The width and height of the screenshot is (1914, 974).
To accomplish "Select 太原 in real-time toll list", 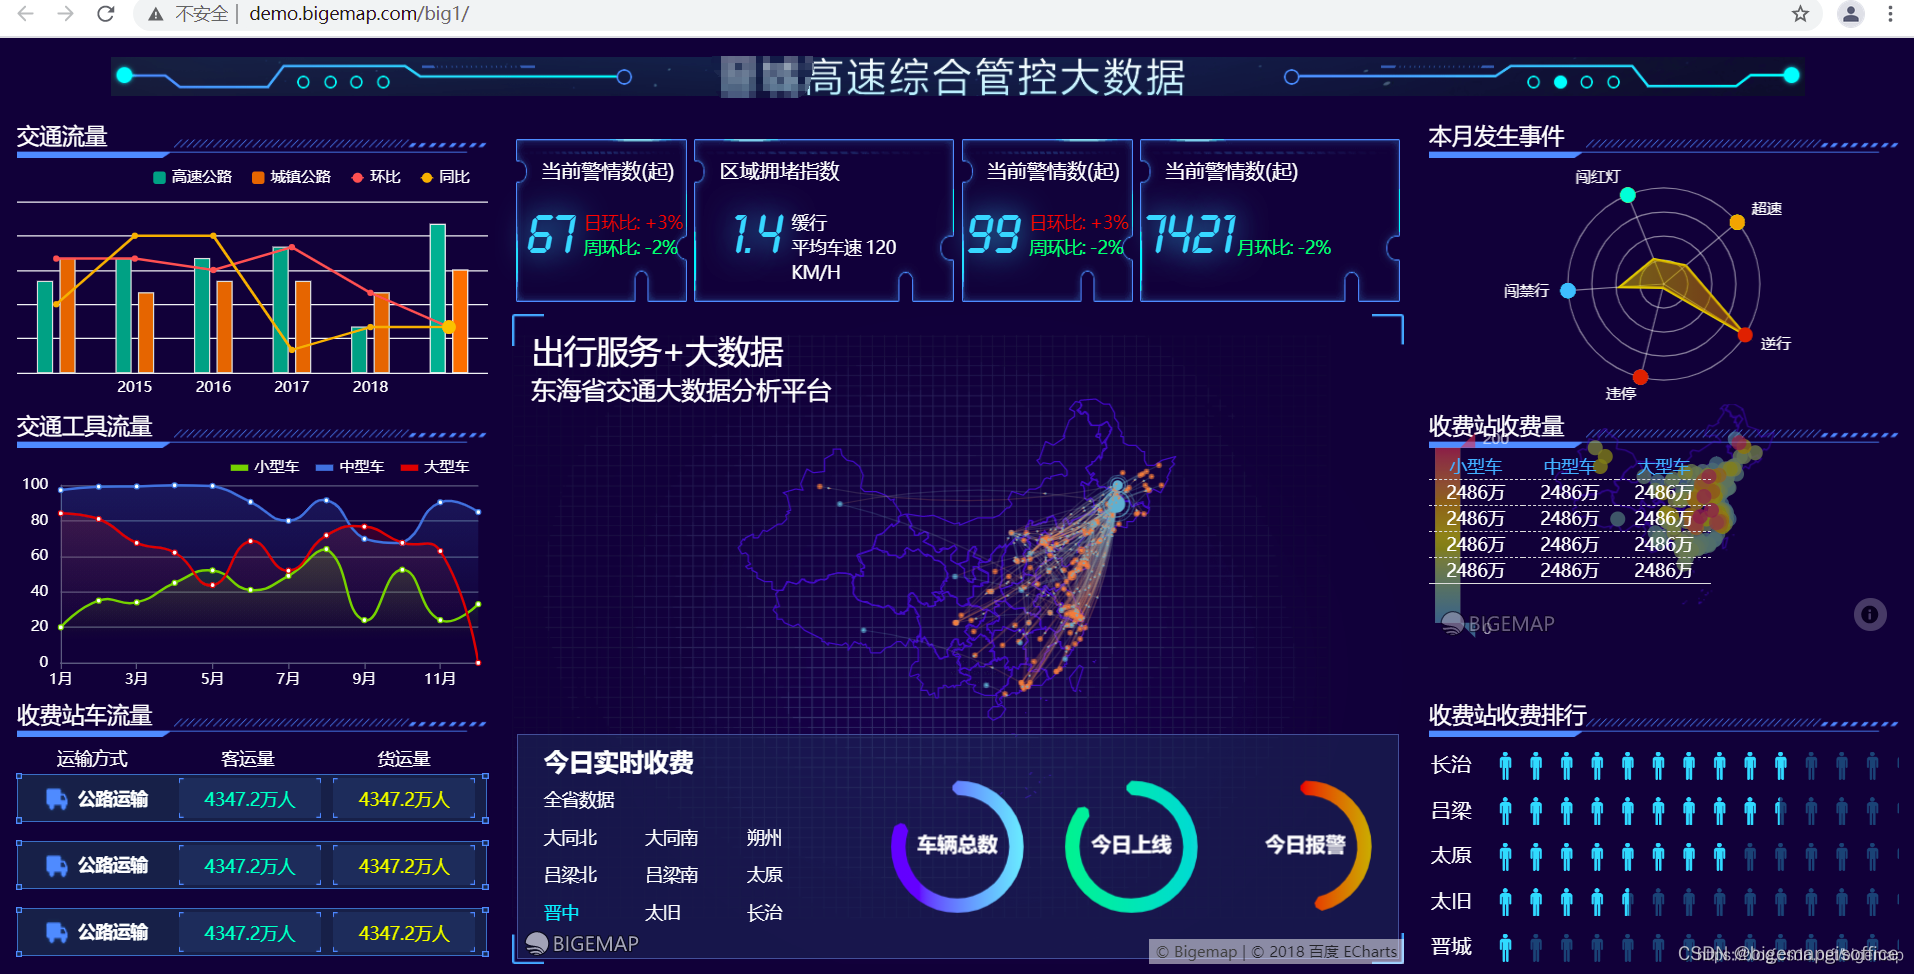I will (x=765, y=875).
